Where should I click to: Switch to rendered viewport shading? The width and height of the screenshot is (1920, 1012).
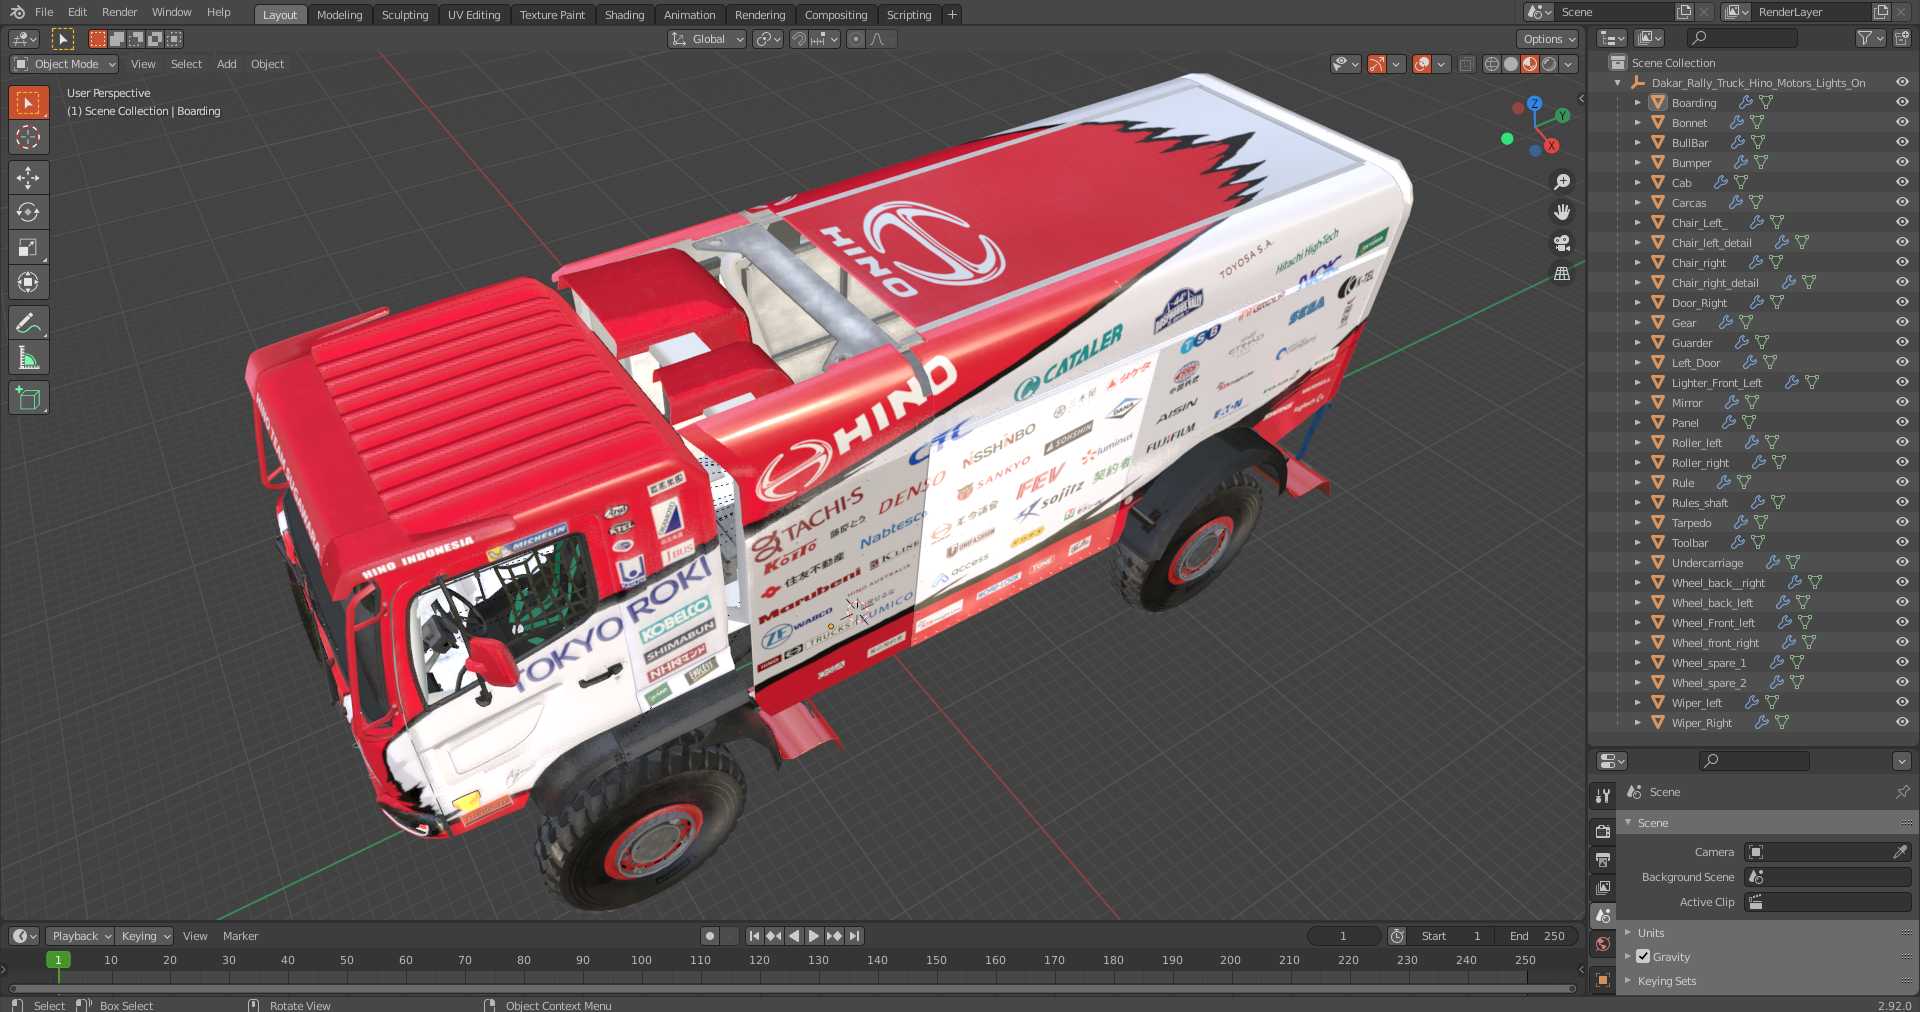click(x=1549, y=64)
